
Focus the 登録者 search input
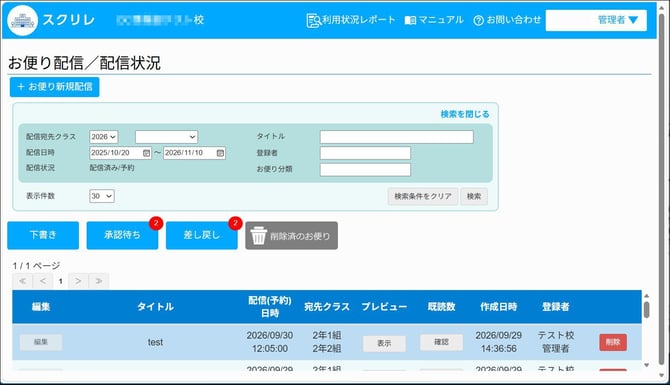365,153
